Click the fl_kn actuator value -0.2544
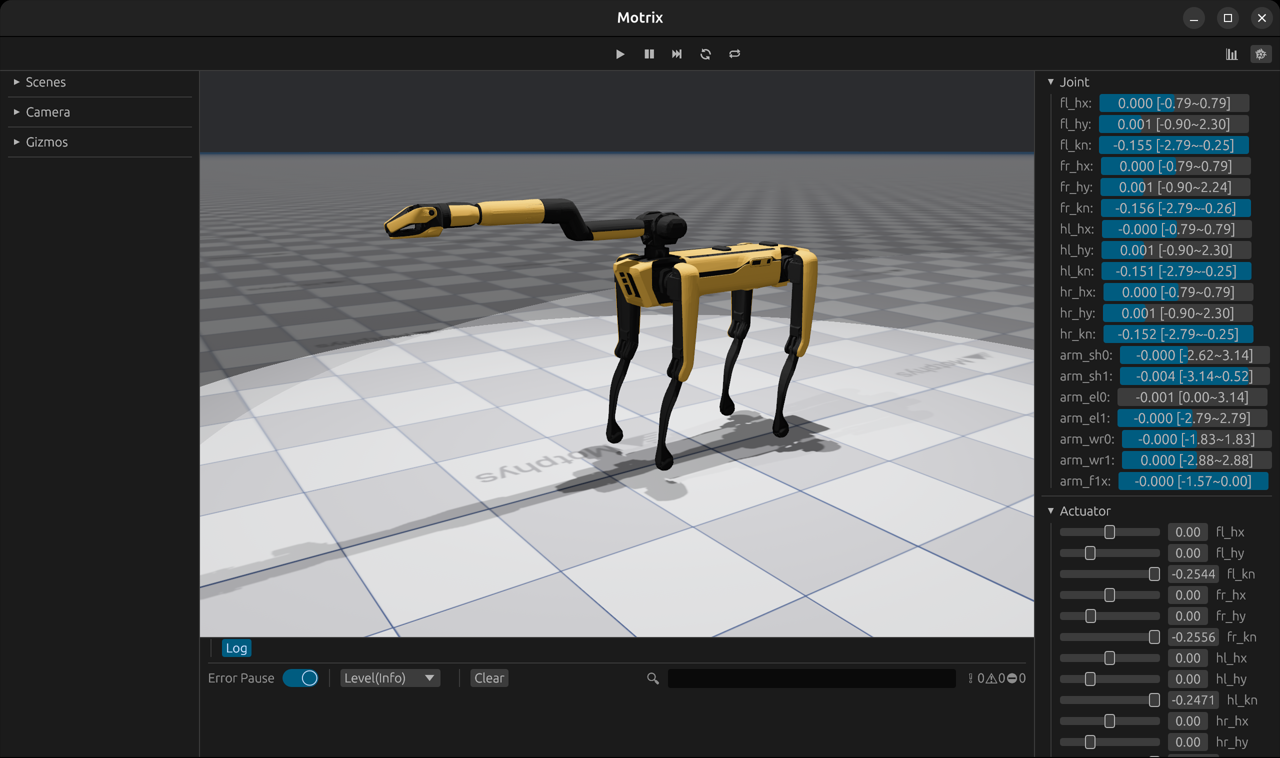This screenshot has height=758, width=1280. click(1193, 574)
